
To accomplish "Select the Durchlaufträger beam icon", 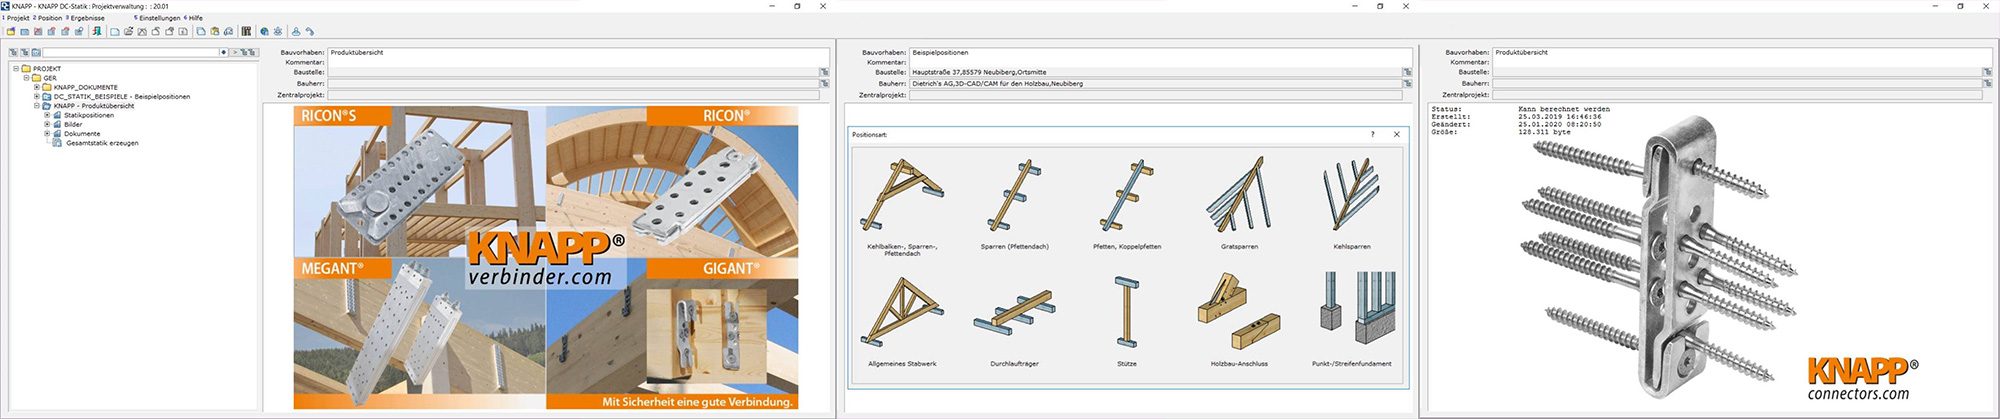I will pyautogui.click(x=1014, y=313).
